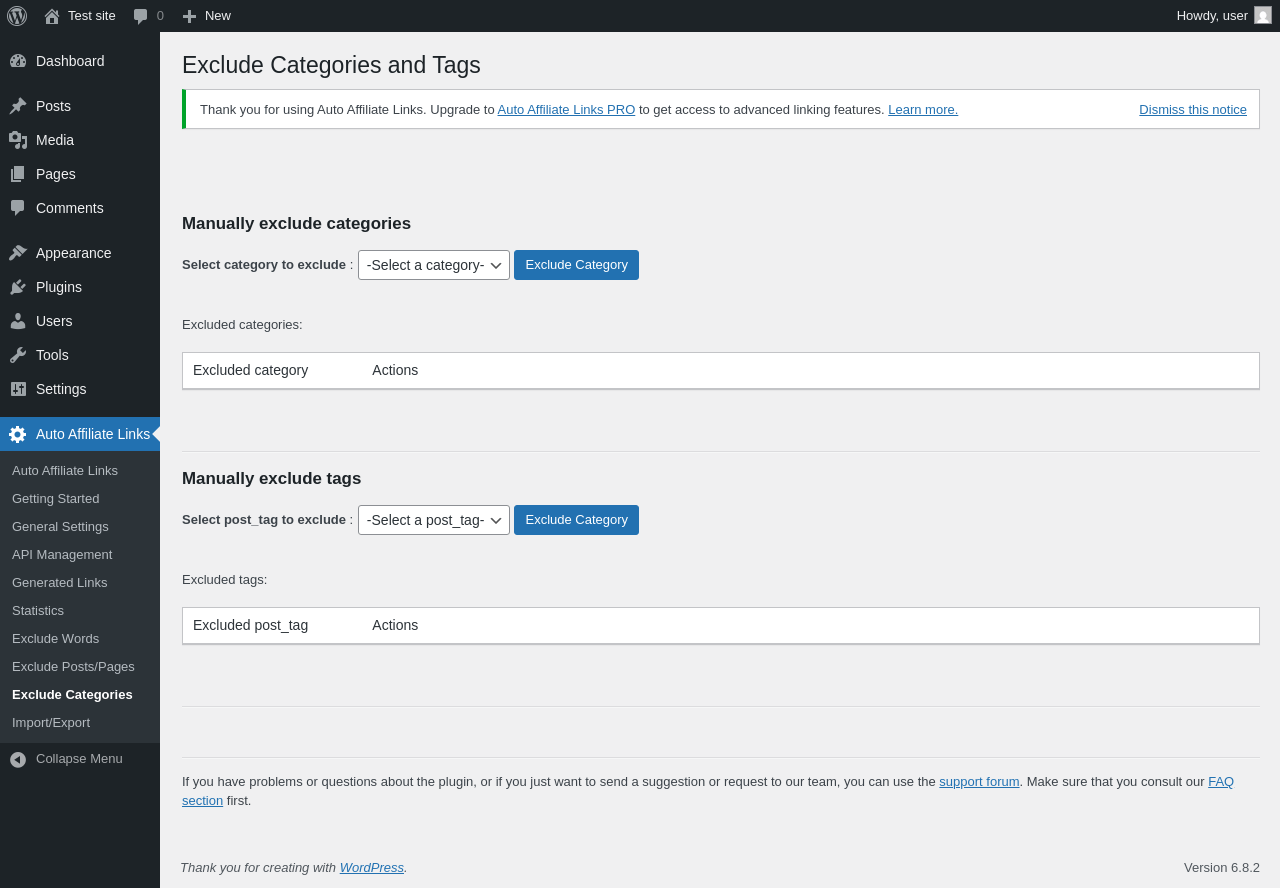Click the WordPress footer link
Image resolution: width=1280 pixels, height=888 pixels.
point(372,867)
